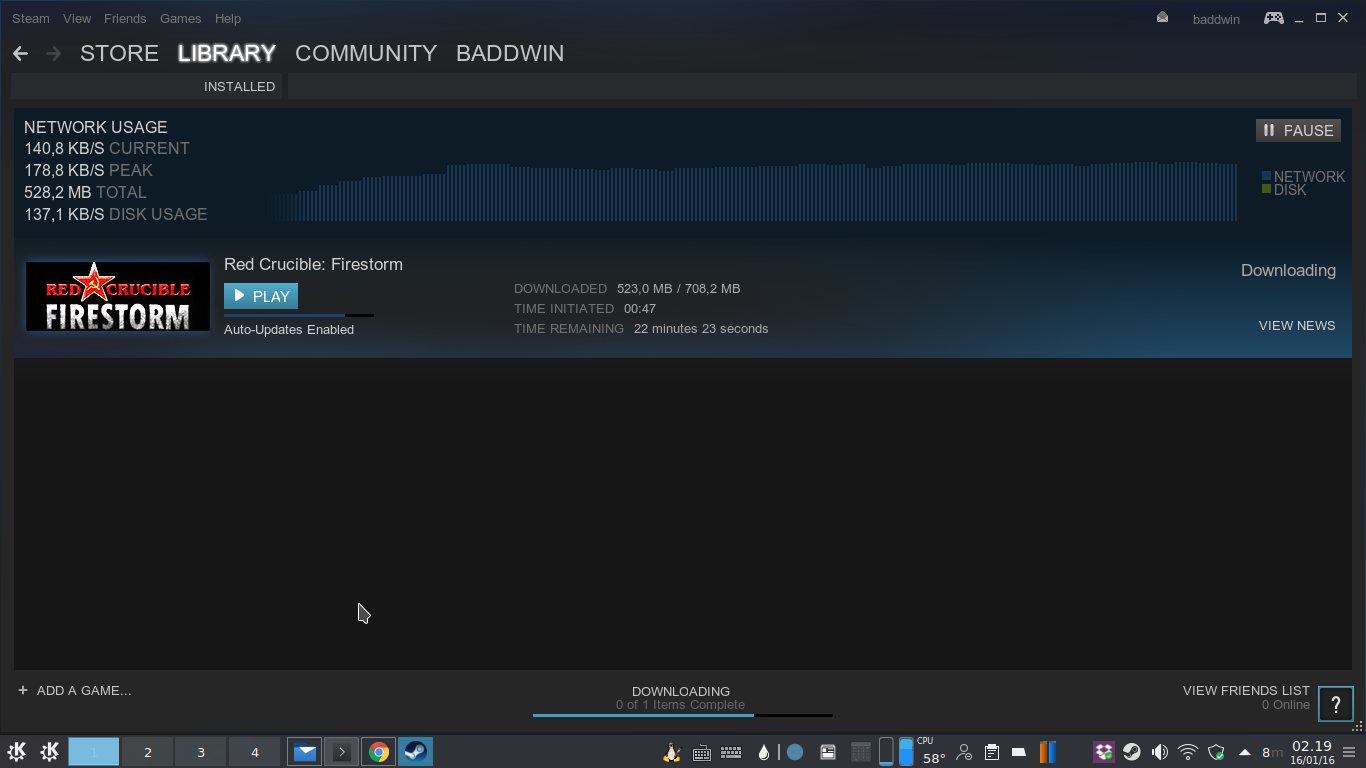1366x768 pixels.
Task: Switch to virtual desktop 1
Action: [x=94, y=752]
